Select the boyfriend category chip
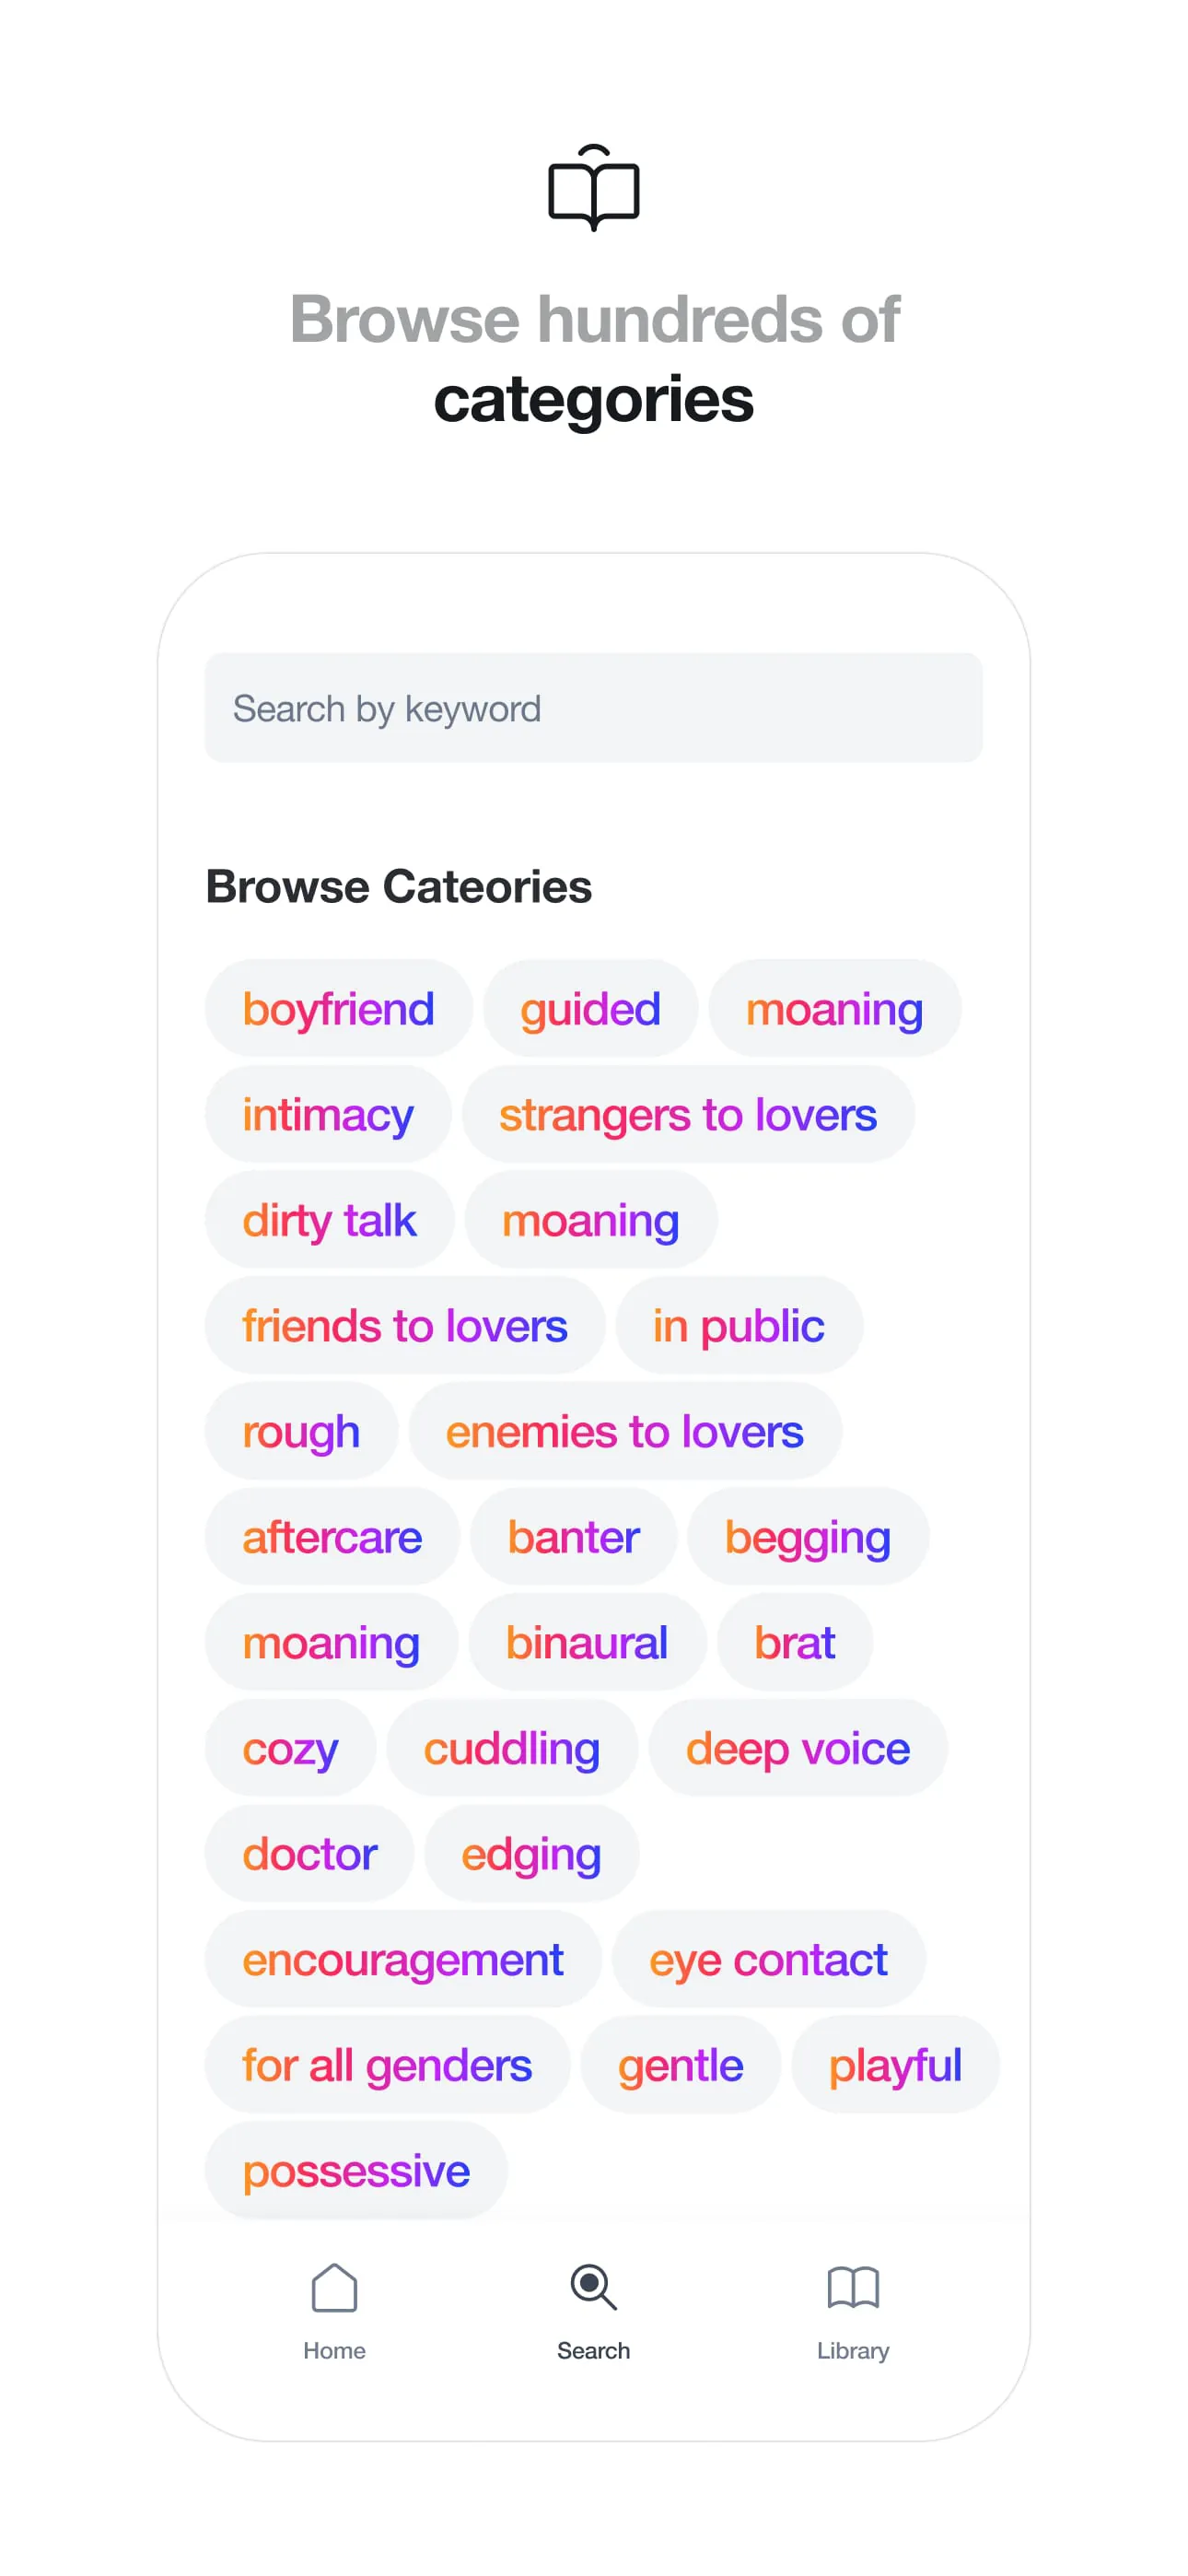Screen dimensions: 1188x2576 click(338, 1009)
